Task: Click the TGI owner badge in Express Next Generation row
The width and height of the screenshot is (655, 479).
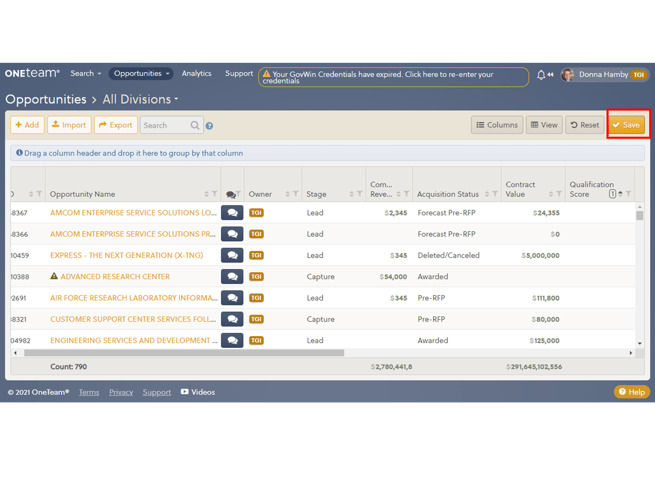Action: tap(256, 255)
